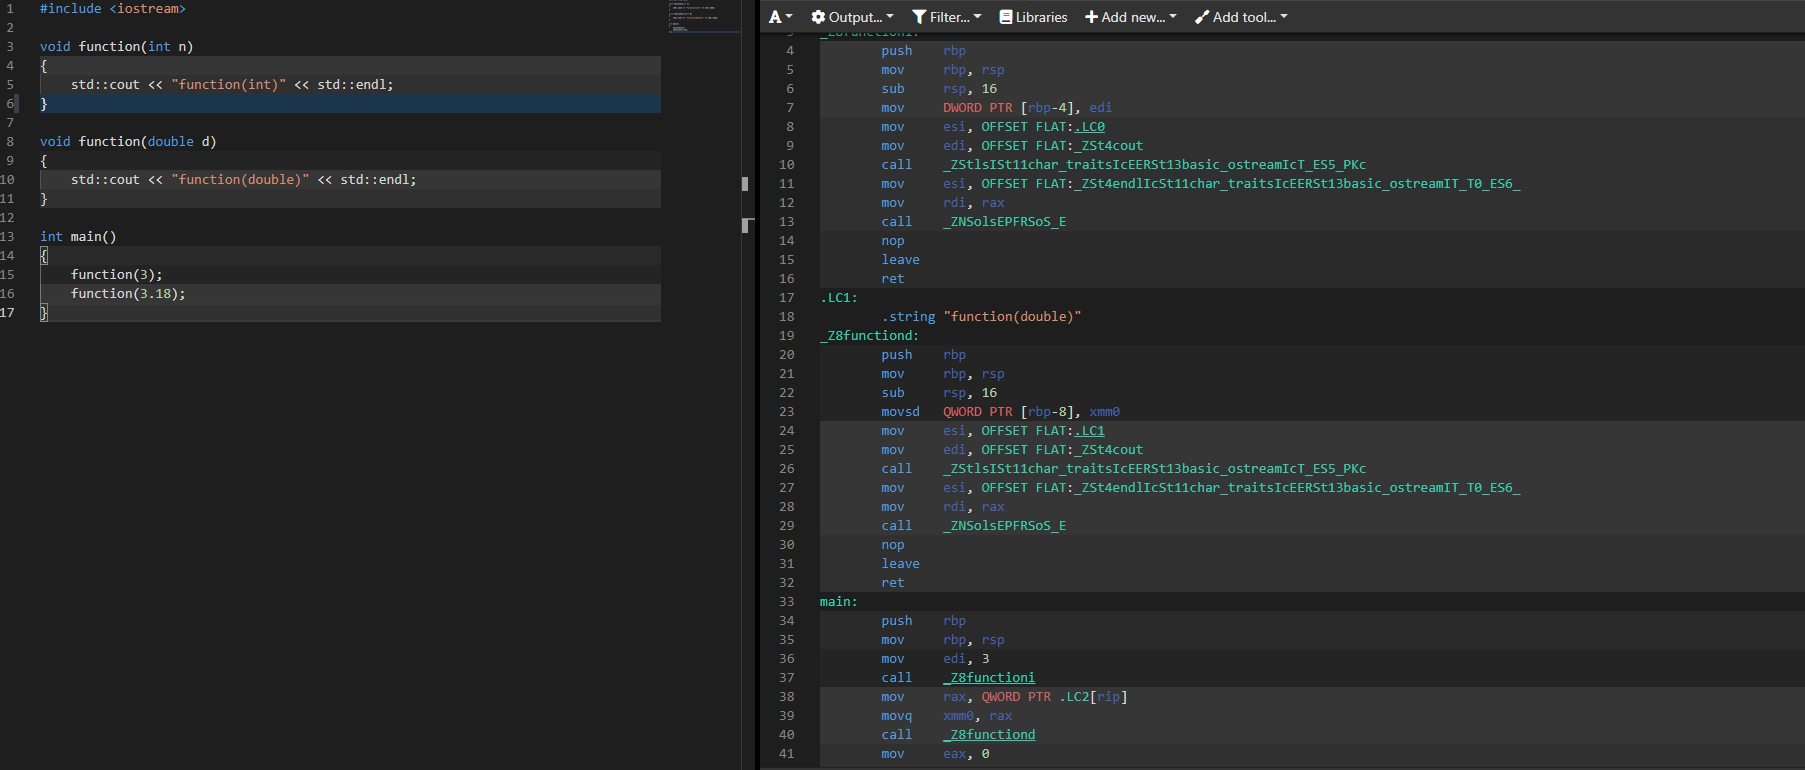Click the 'mov eax, 0' assembly line
This screenshot has width=1805, height=770.
(x=935, y=754)
